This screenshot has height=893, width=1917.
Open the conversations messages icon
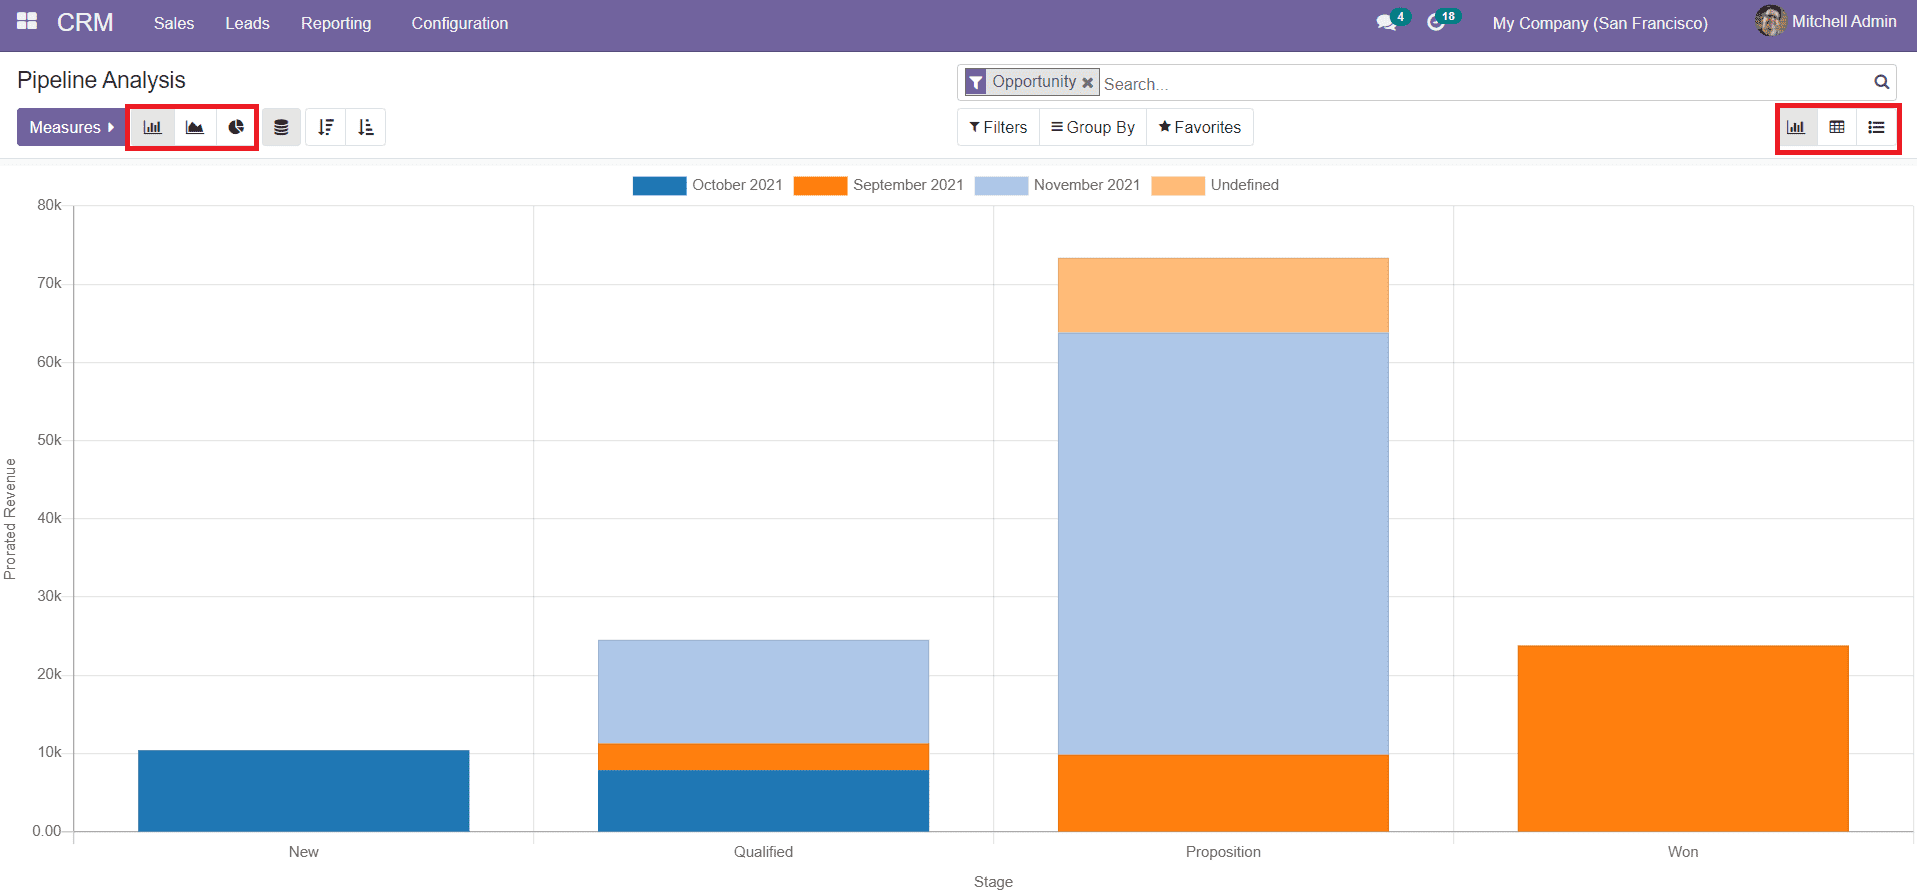coord(1386,22)
